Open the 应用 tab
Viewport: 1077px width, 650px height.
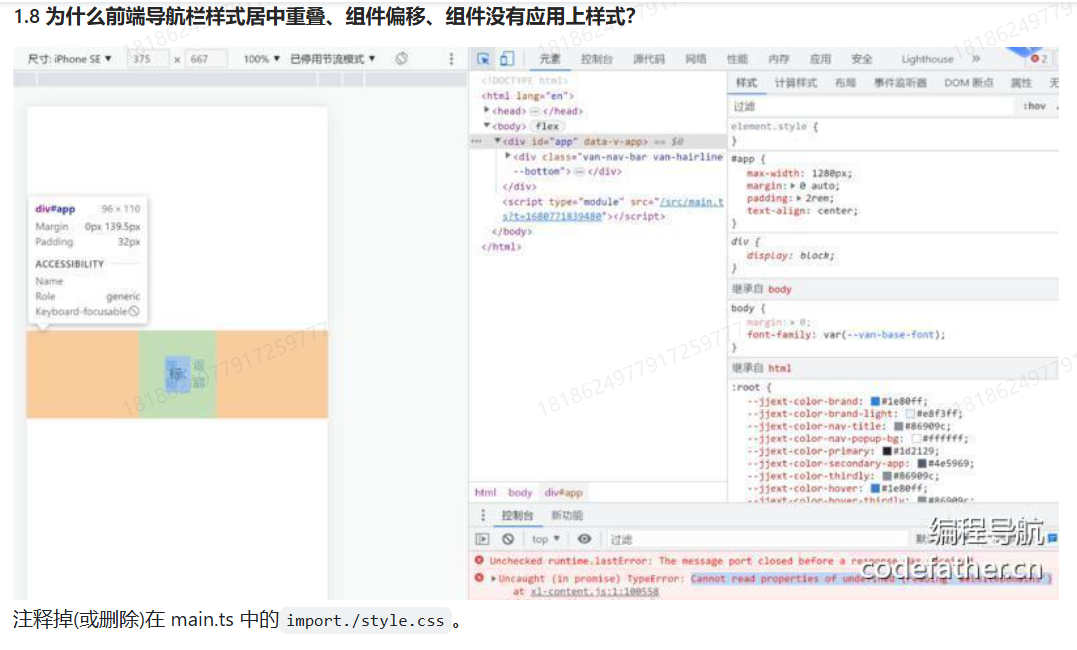[820, 59]
